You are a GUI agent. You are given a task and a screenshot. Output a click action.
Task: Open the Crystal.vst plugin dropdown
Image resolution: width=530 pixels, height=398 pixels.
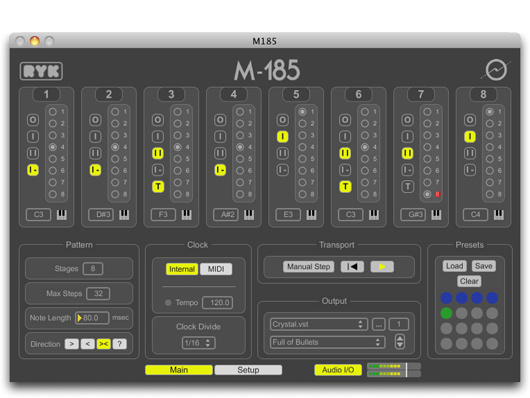319,324
